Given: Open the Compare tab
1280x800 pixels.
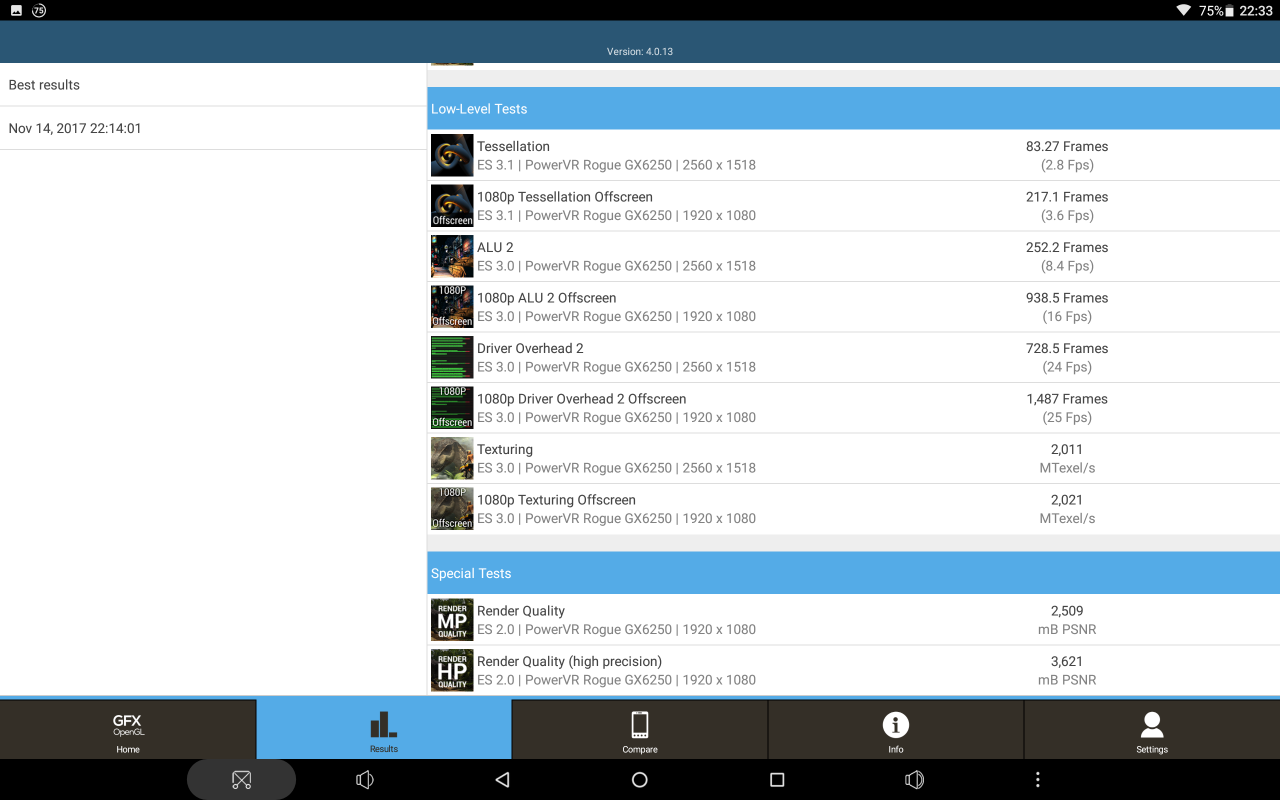Looking at the screenshot, I should click(x=640, y=729).
